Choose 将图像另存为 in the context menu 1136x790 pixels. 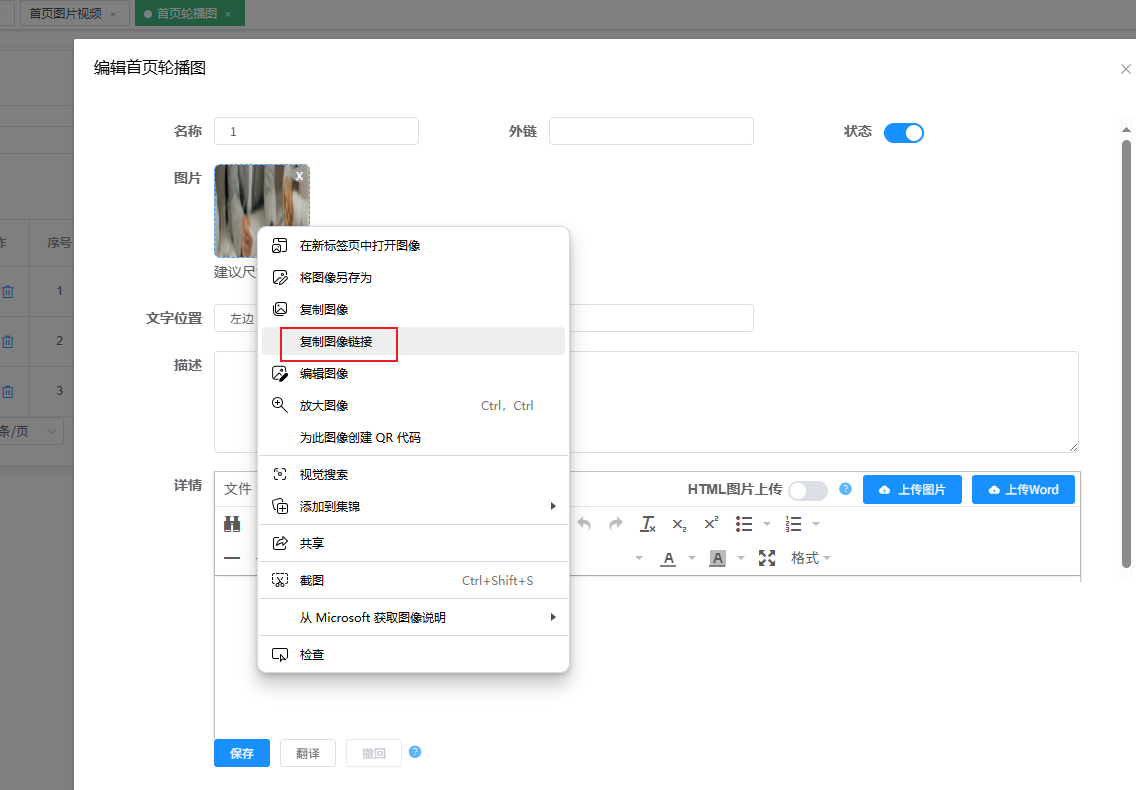click(336, 278)
